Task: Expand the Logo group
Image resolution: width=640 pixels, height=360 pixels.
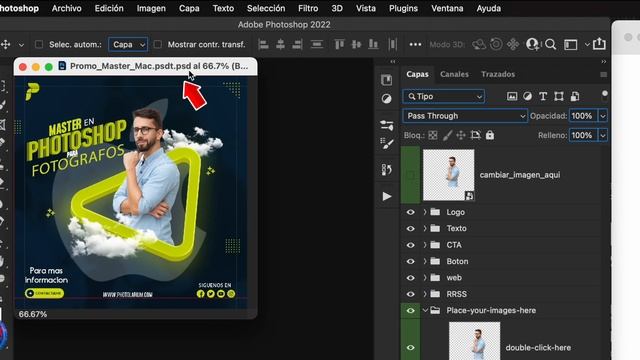Action: (x=425, y=212)
